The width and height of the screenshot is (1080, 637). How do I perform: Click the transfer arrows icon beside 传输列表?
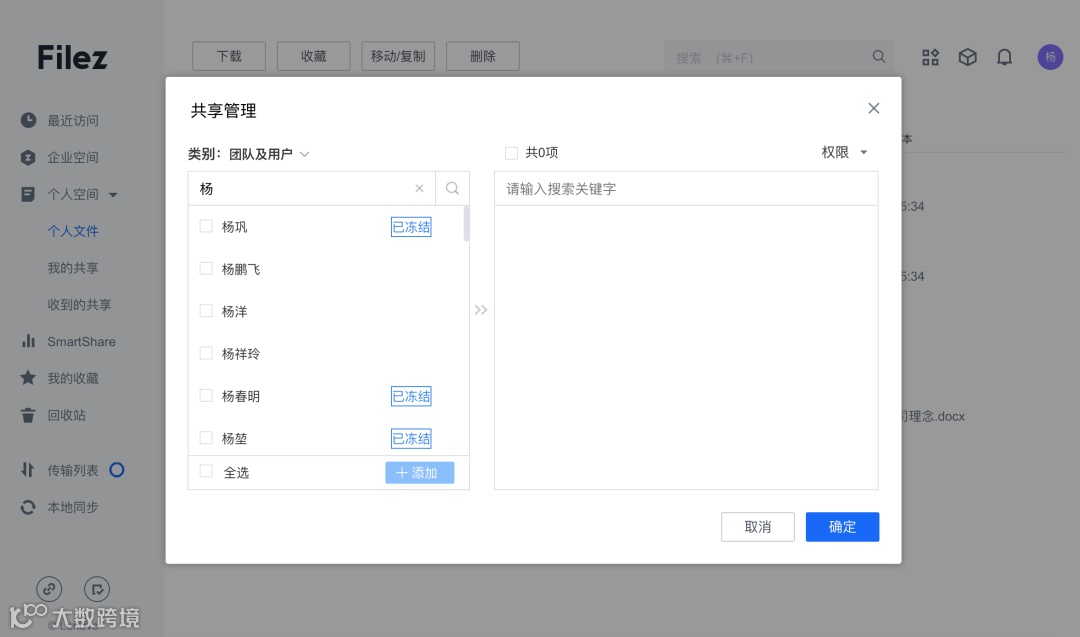tap(28, 470)
